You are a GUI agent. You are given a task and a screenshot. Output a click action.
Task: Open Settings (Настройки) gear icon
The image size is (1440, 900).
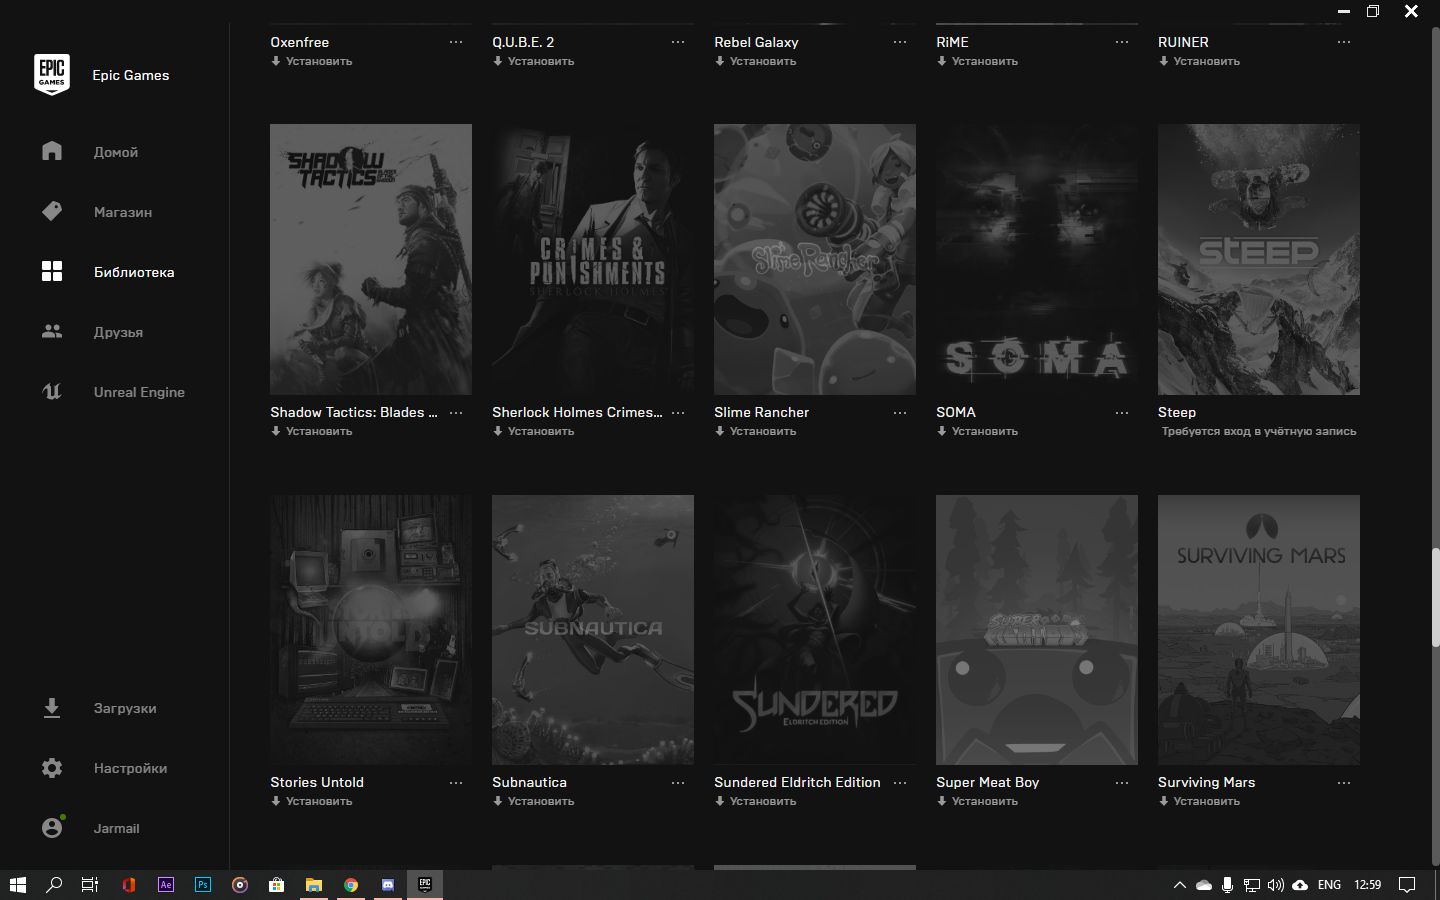(x=52, y=768)
